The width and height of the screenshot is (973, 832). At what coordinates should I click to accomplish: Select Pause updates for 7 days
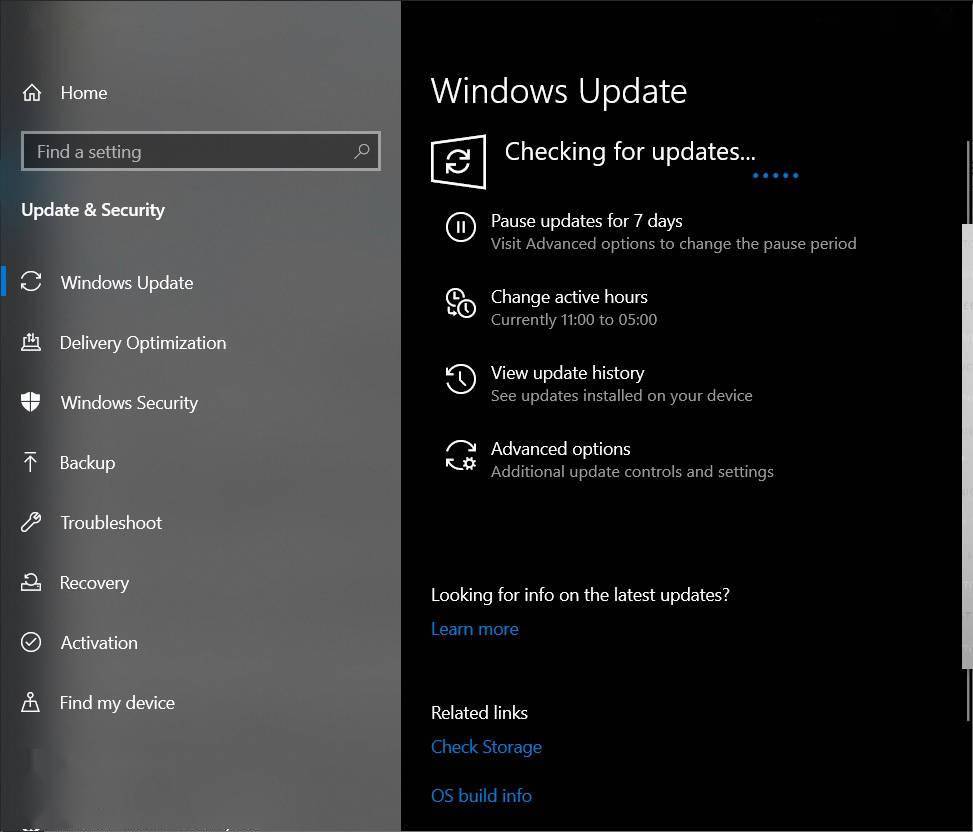(x=586, y=220)
